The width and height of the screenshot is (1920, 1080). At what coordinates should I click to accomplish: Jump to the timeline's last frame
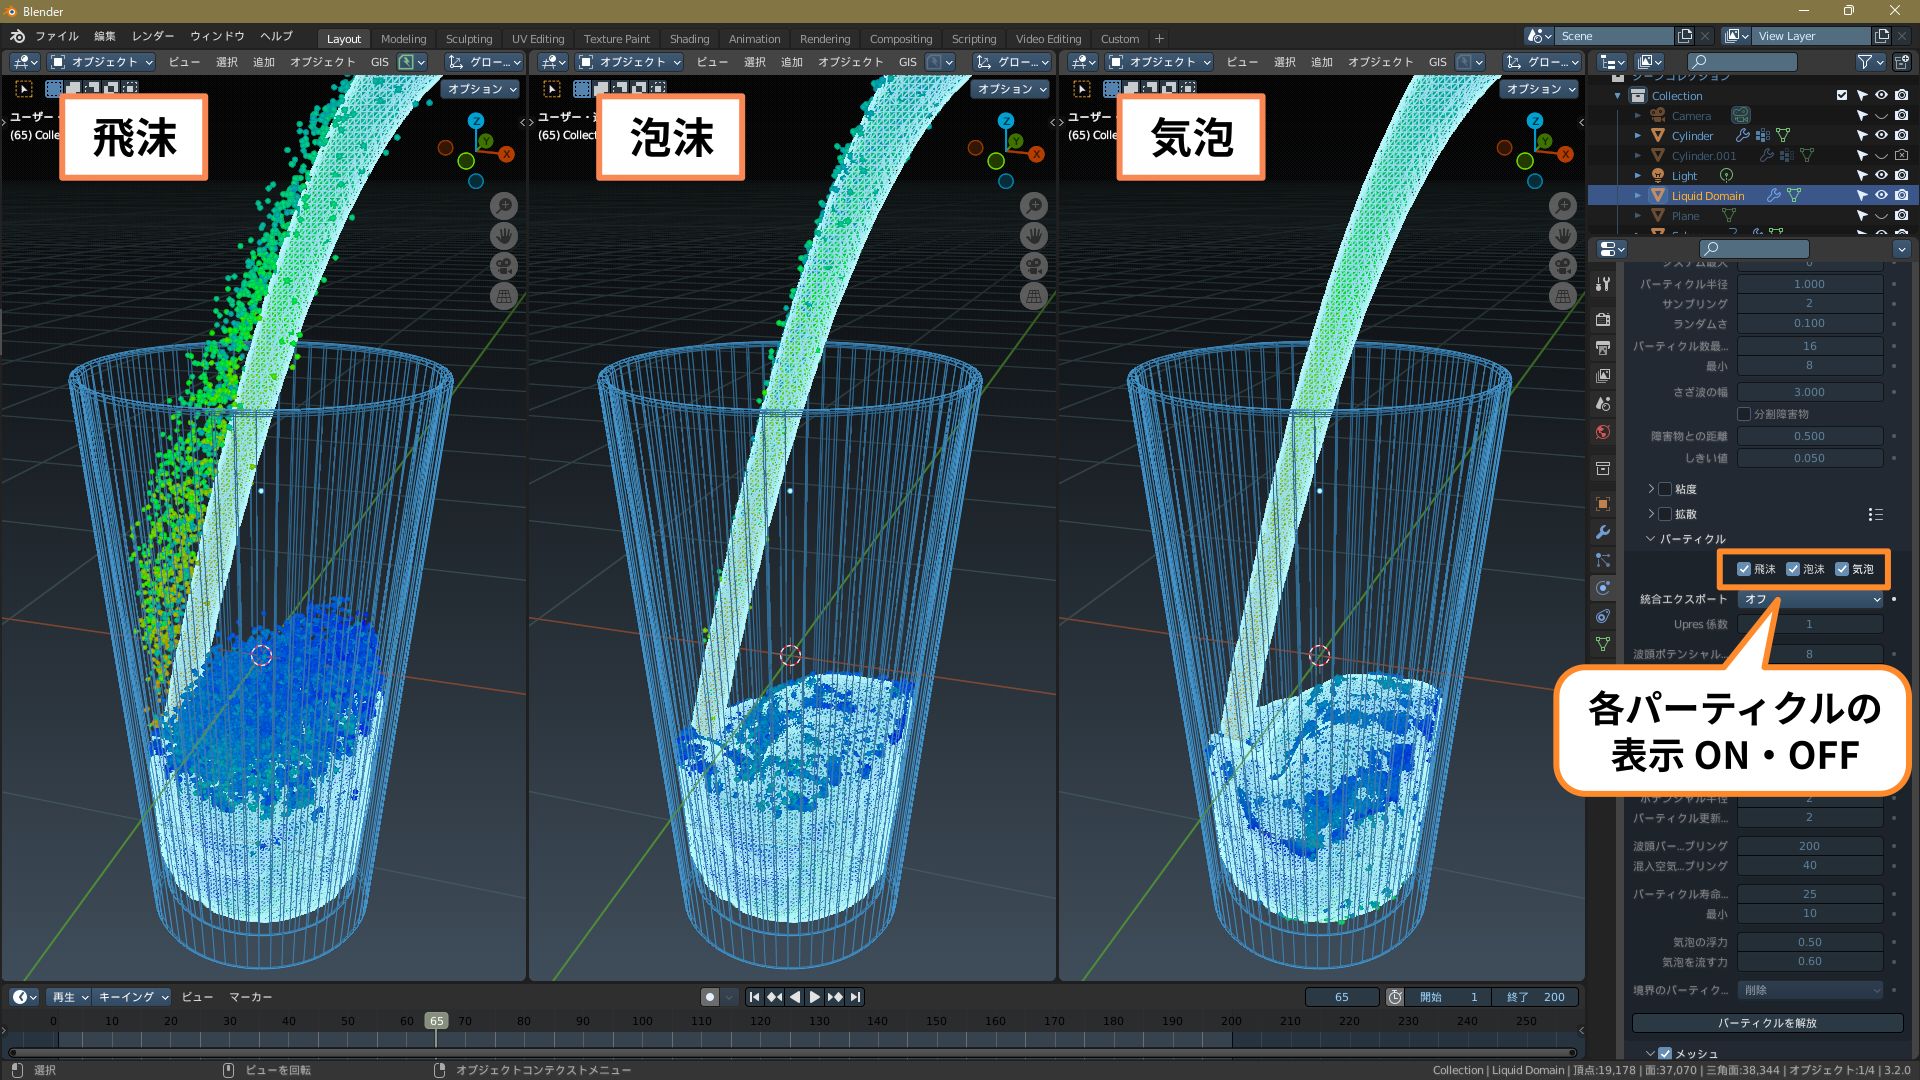[x=855, y=997]
